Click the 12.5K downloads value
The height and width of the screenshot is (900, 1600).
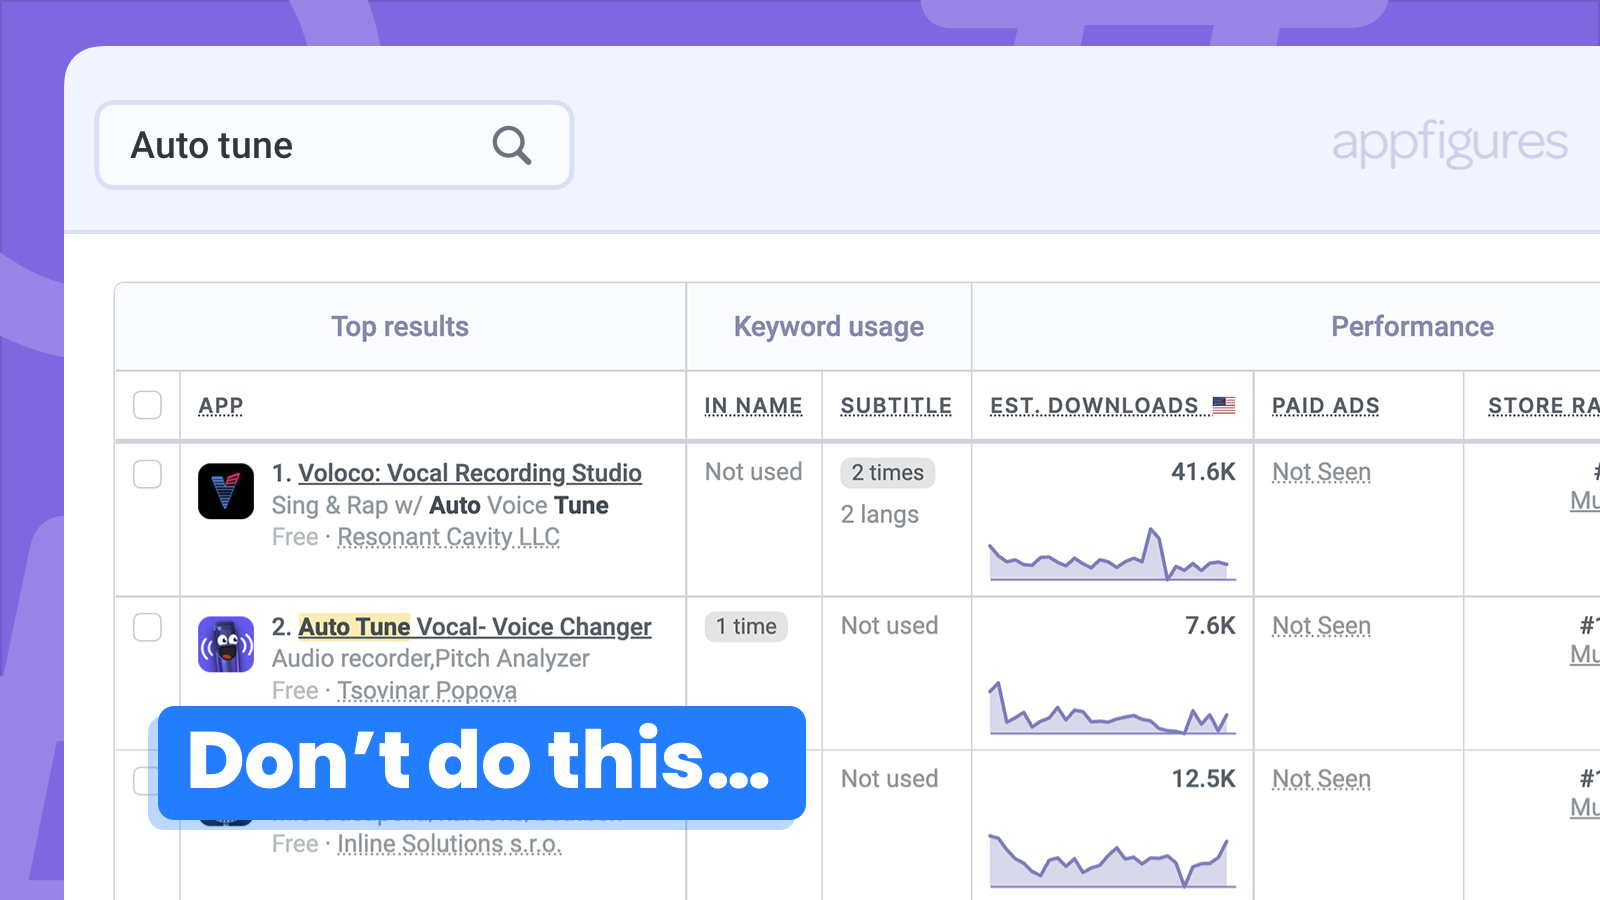(1204, 779)
